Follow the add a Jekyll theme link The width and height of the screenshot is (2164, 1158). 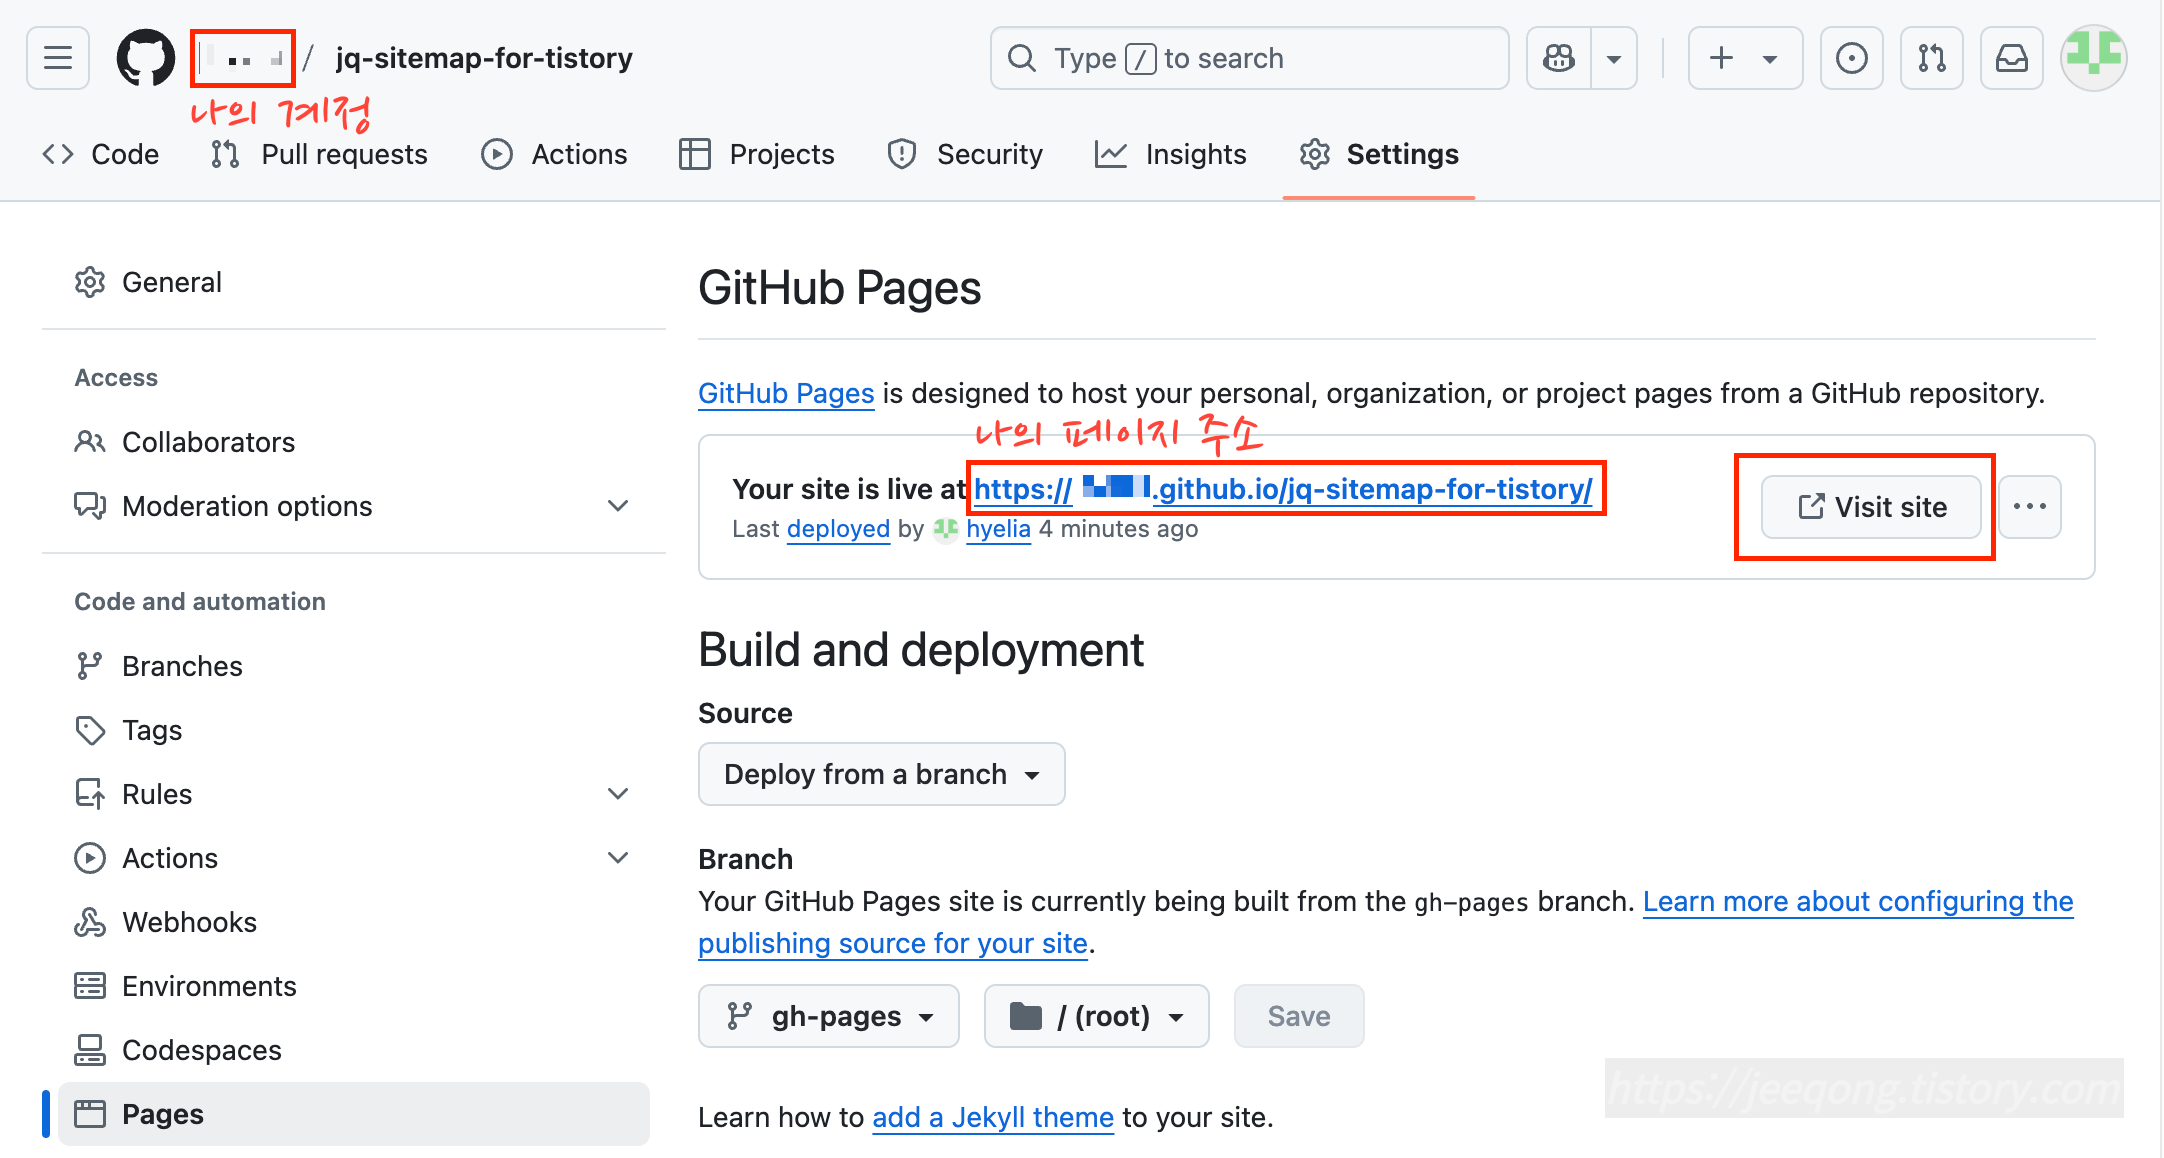tap(992, 1117)
